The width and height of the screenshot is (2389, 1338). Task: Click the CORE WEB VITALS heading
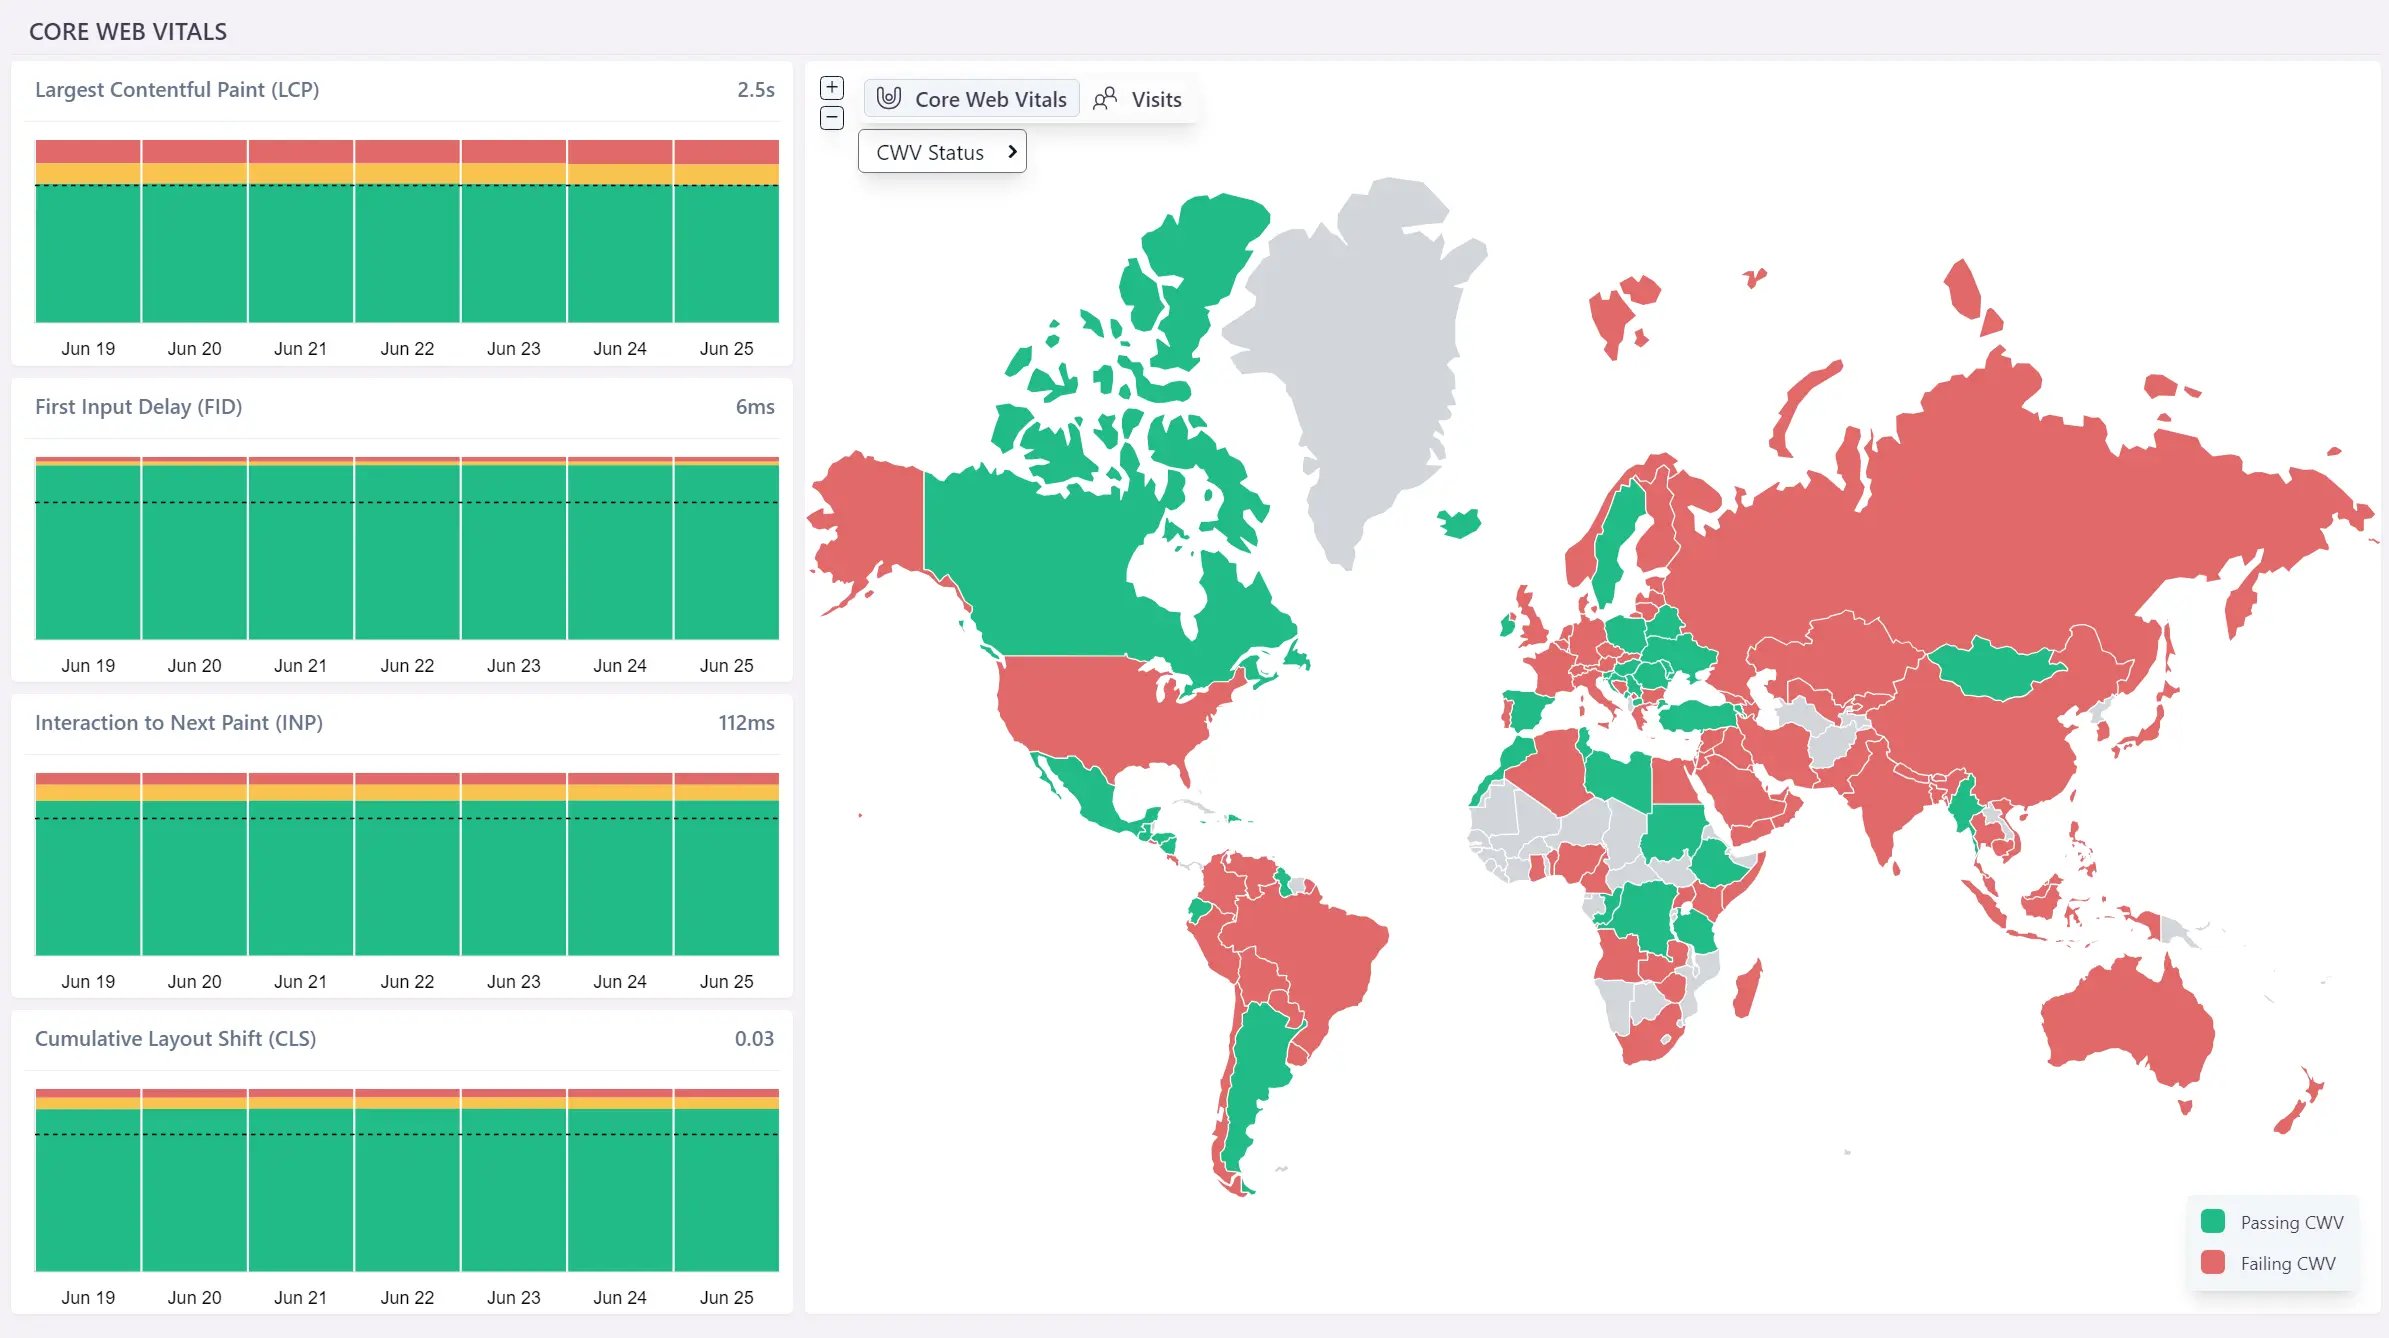[x=128, y=31]
